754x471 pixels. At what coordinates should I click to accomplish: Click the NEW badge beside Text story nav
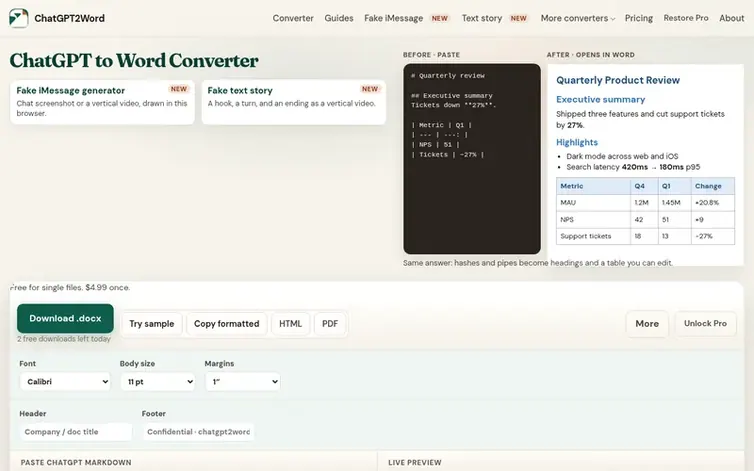(x=518, y=18)
